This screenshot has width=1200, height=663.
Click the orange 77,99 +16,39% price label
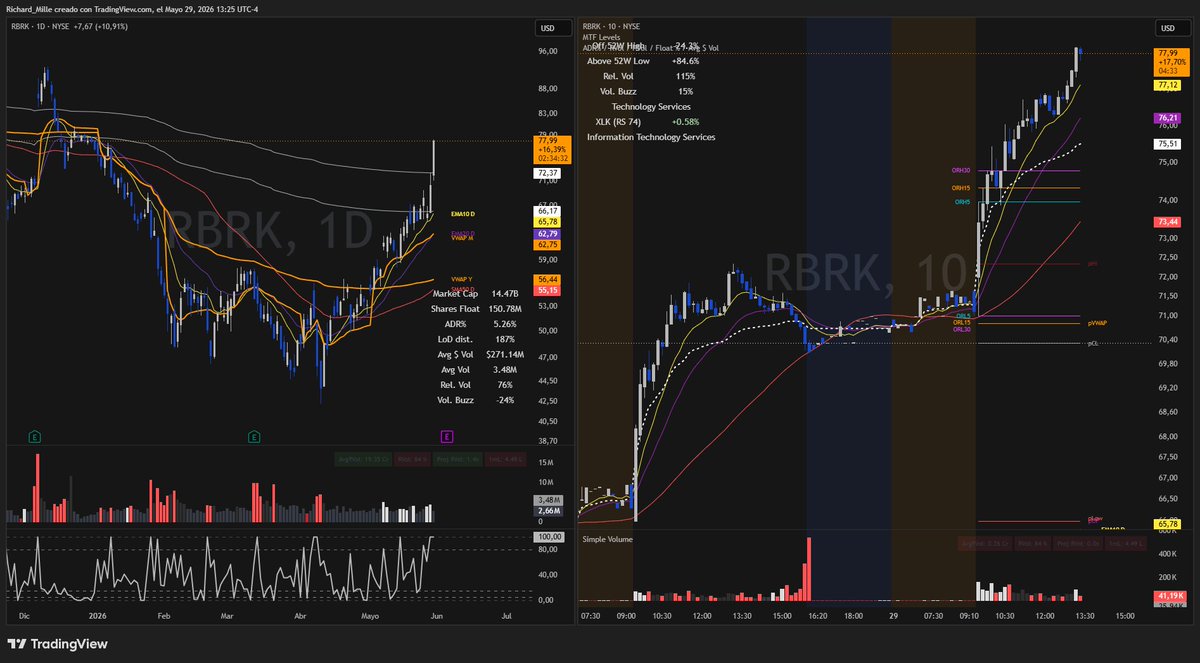[x=553, y=149]
